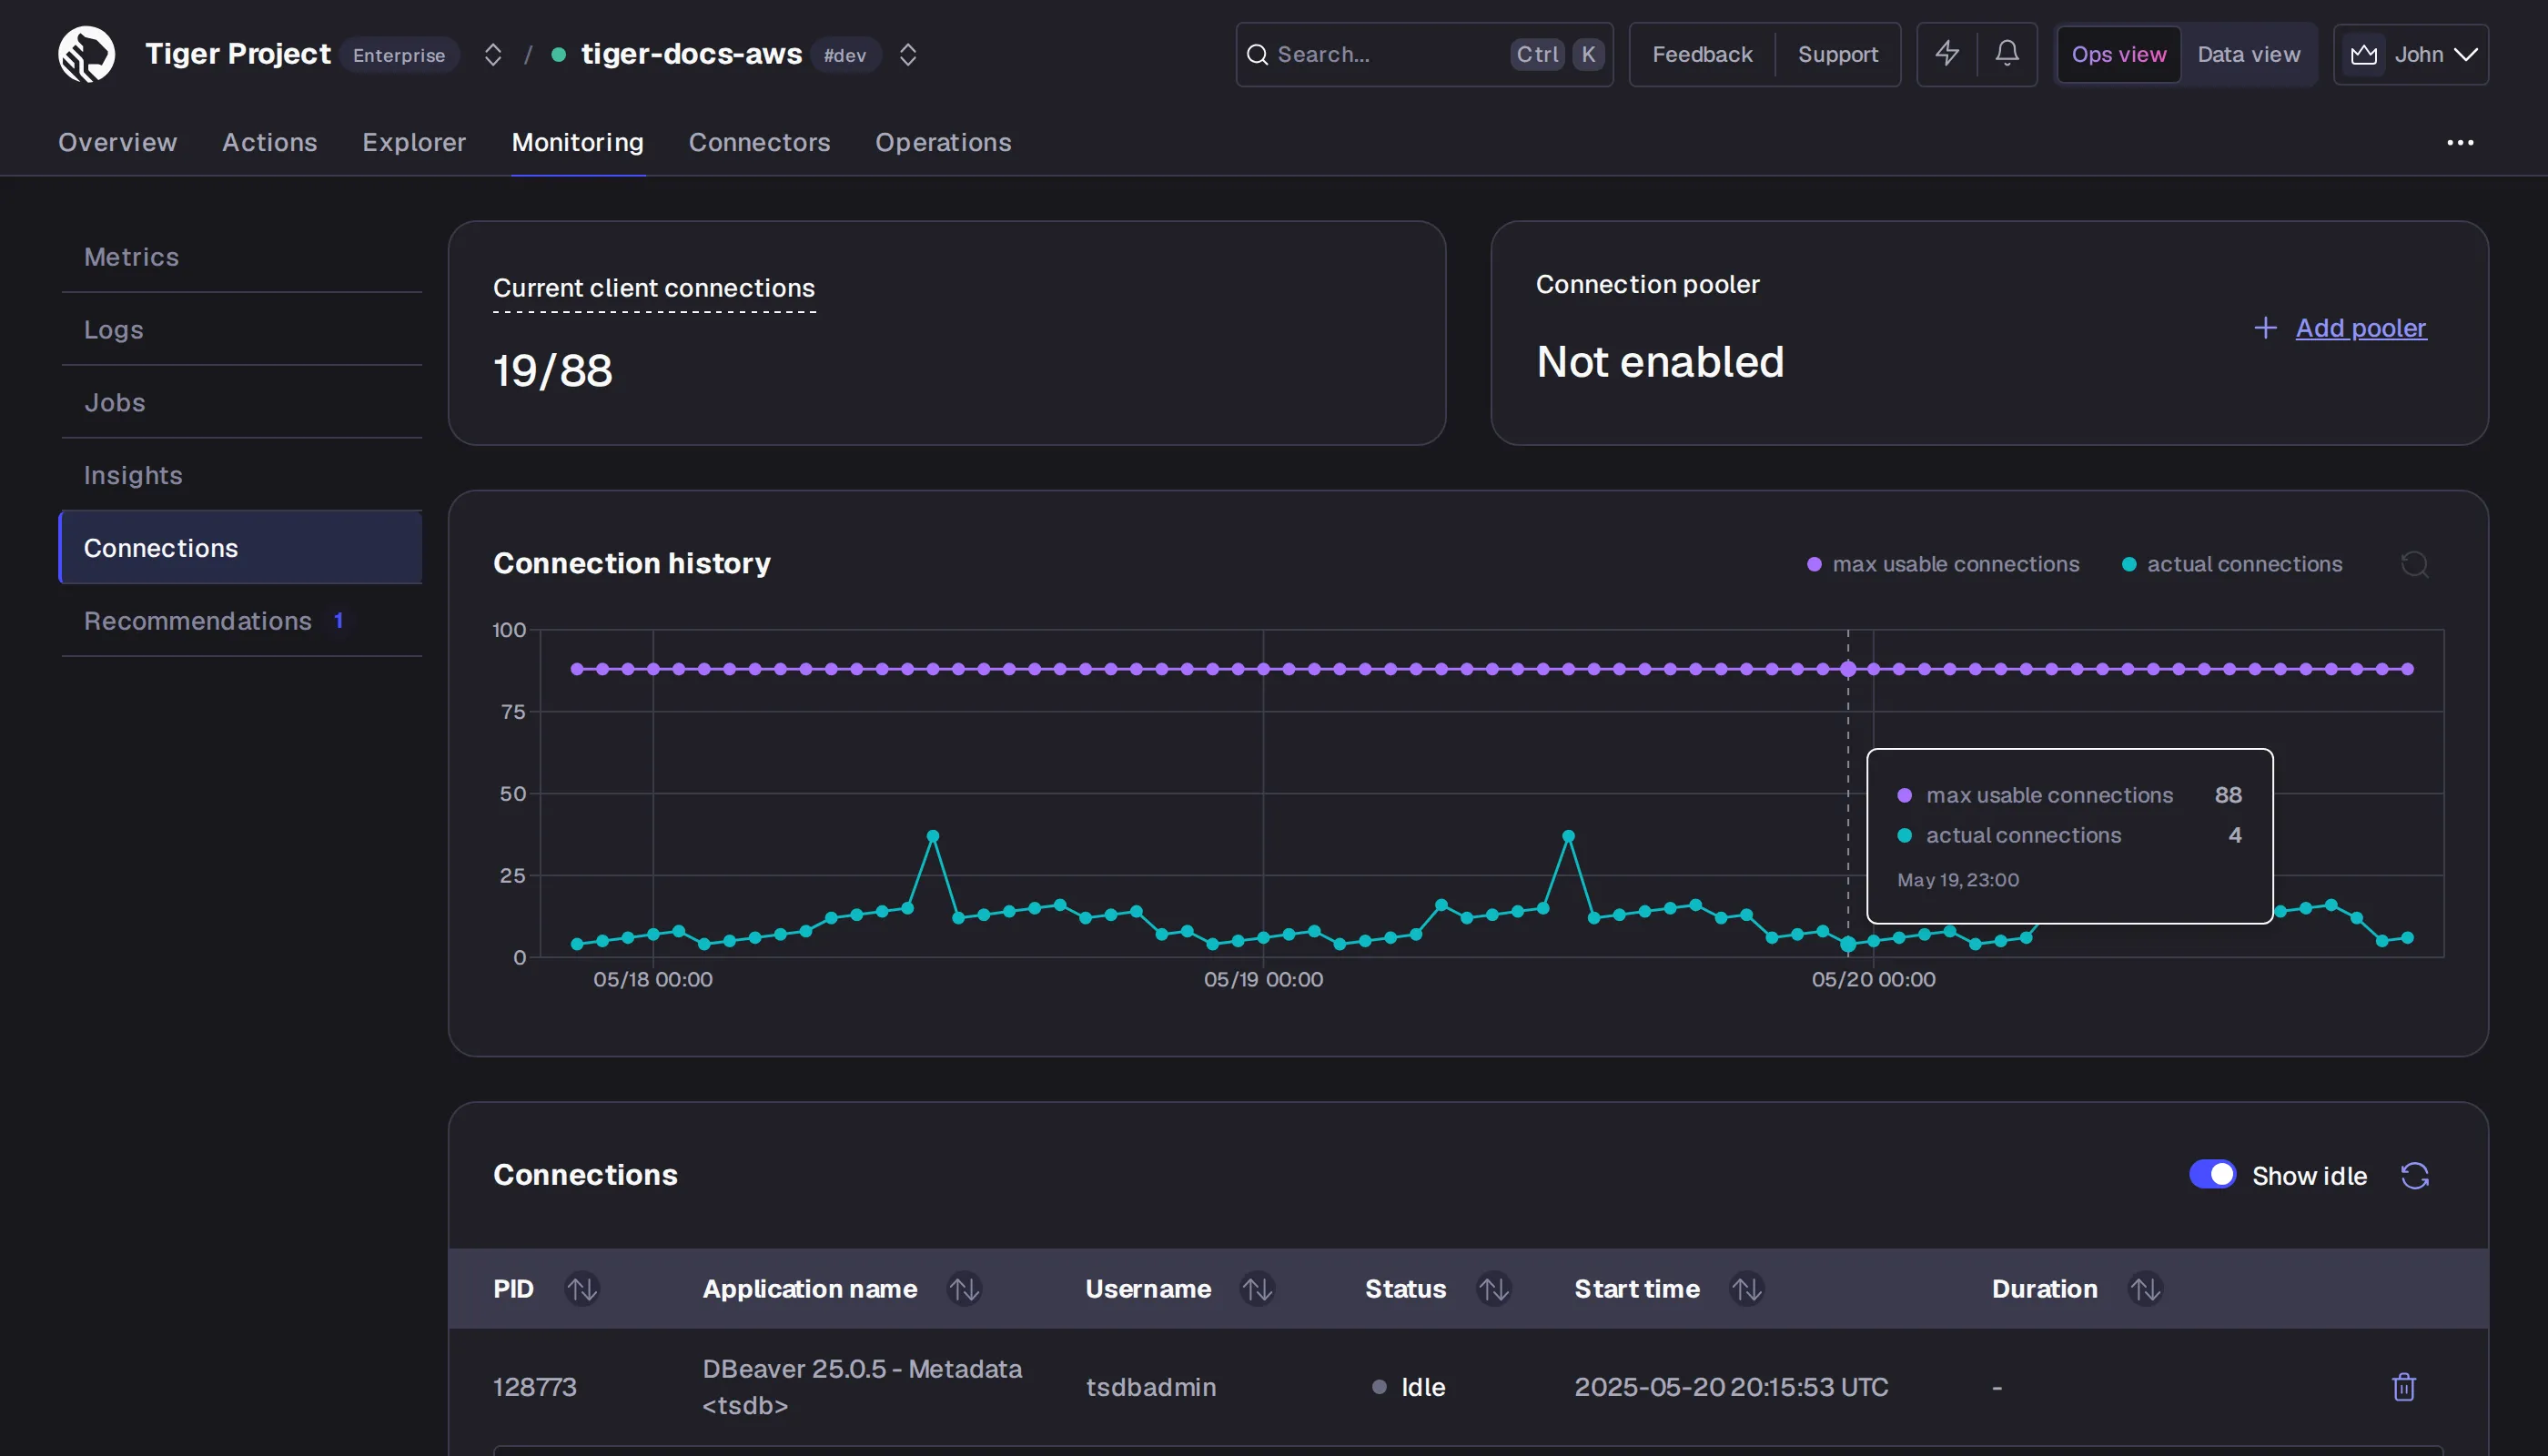Sort by Status column
The width and height of the screenshot is (2548, 1456).
(x=1493, y=1289)
